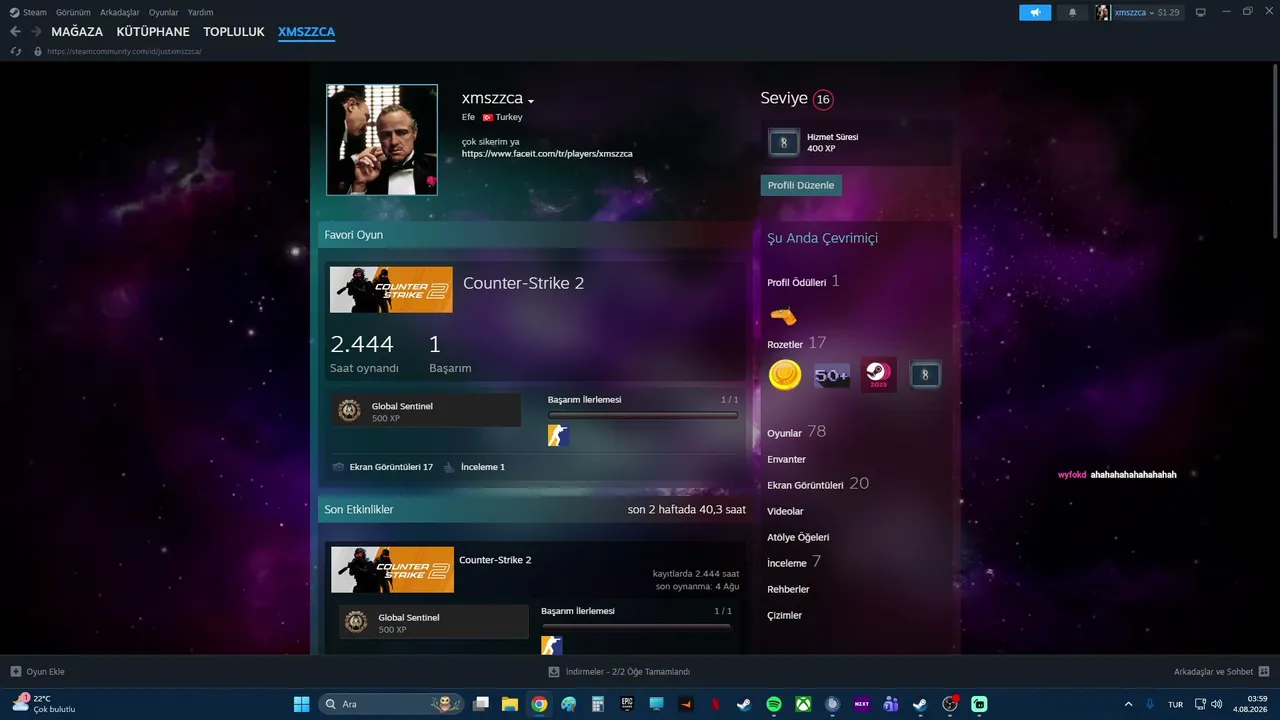Open the account menu showing $1.29

(x=1138, y=12)
